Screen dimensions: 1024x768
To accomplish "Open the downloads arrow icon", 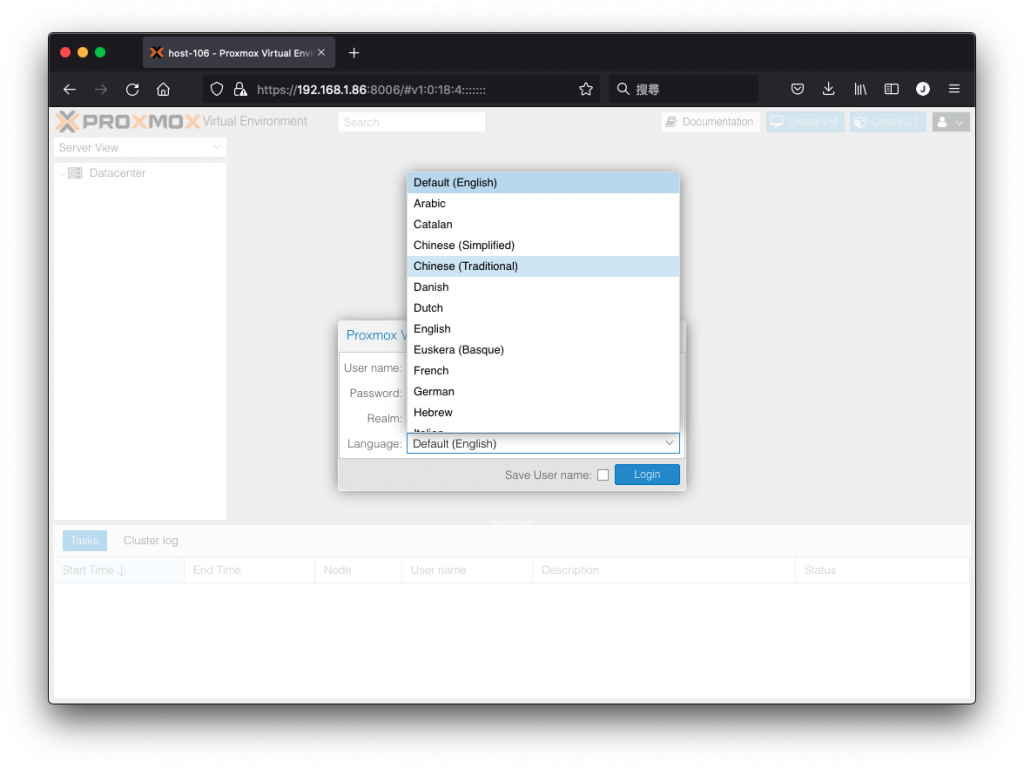I will 829,89.
